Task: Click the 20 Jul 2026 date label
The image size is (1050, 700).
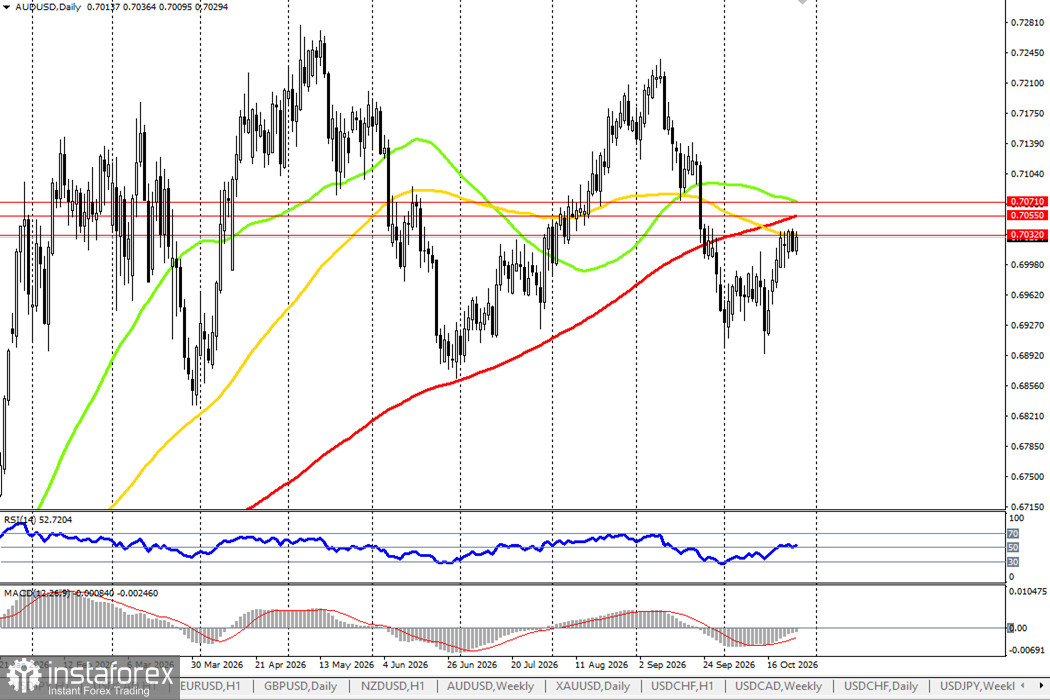Action: click(534, 665)
